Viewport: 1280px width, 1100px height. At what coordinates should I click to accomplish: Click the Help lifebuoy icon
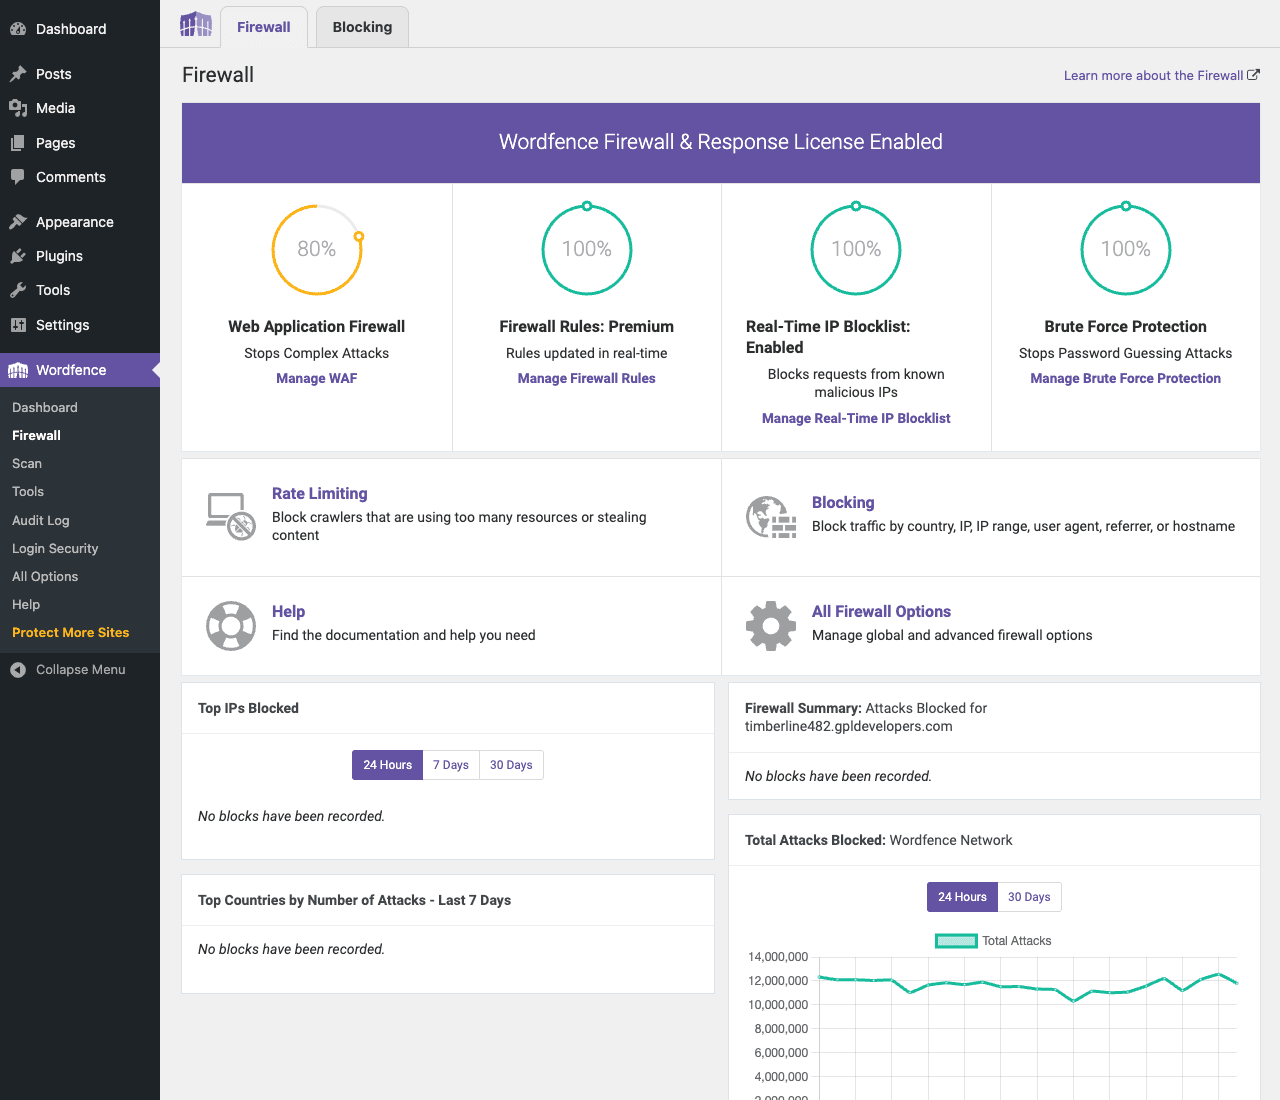231,626
